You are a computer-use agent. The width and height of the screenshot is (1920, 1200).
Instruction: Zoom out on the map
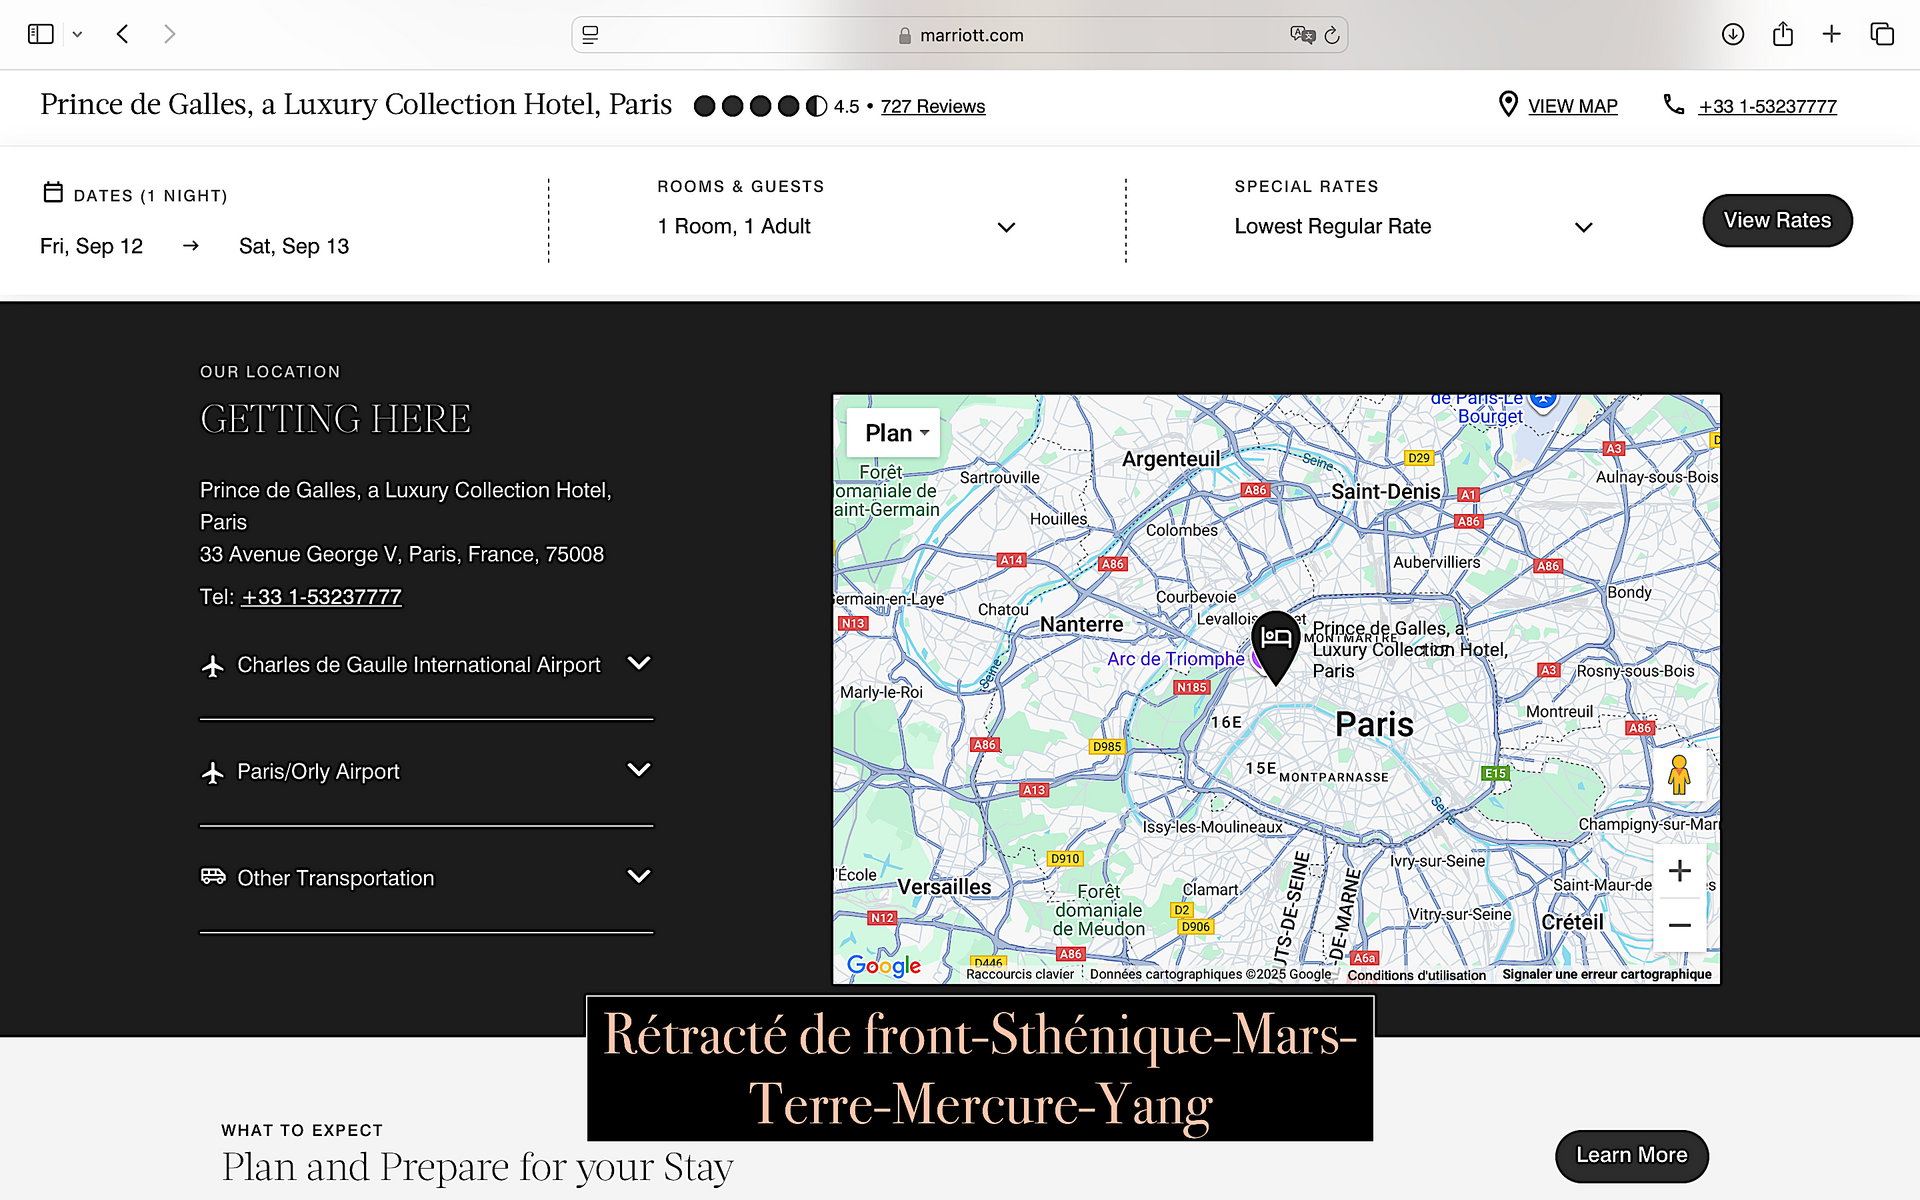[1680, 925]
